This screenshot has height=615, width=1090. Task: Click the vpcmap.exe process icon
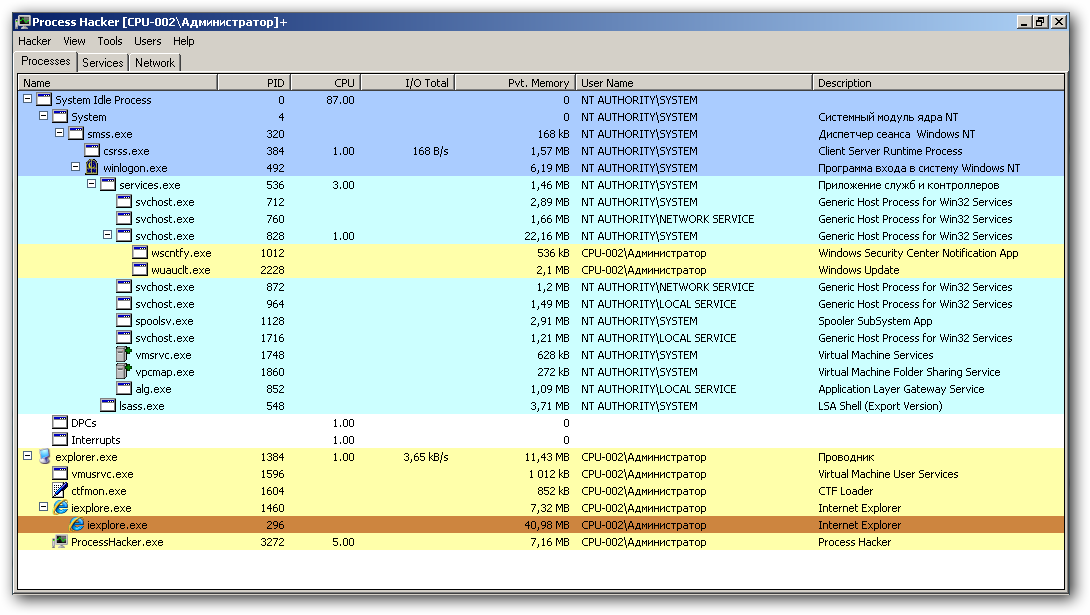(124, 372)
